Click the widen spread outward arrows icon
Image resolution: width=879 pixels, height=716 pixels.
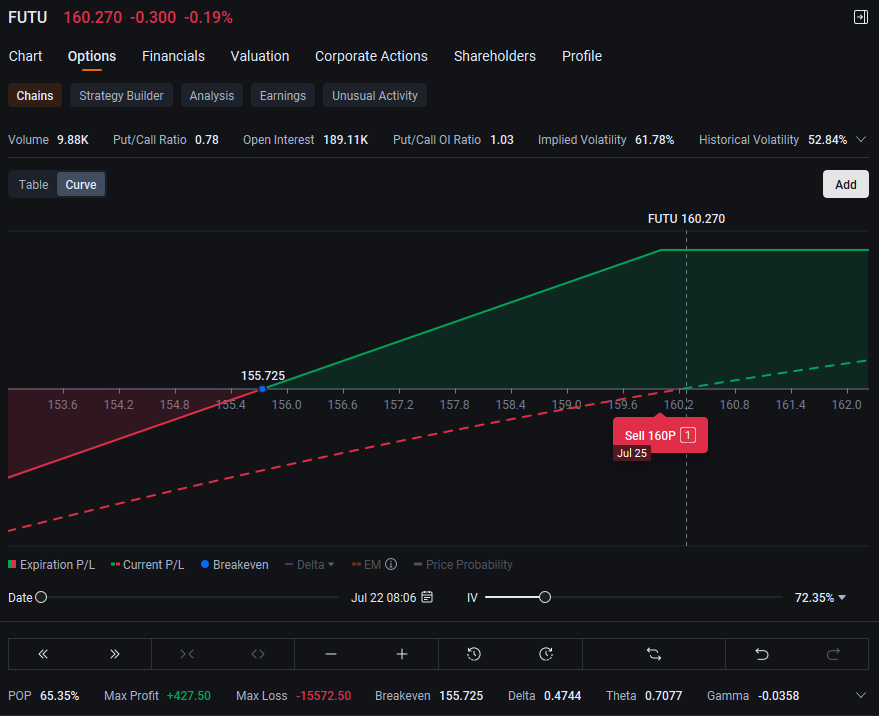pos(258,654)
